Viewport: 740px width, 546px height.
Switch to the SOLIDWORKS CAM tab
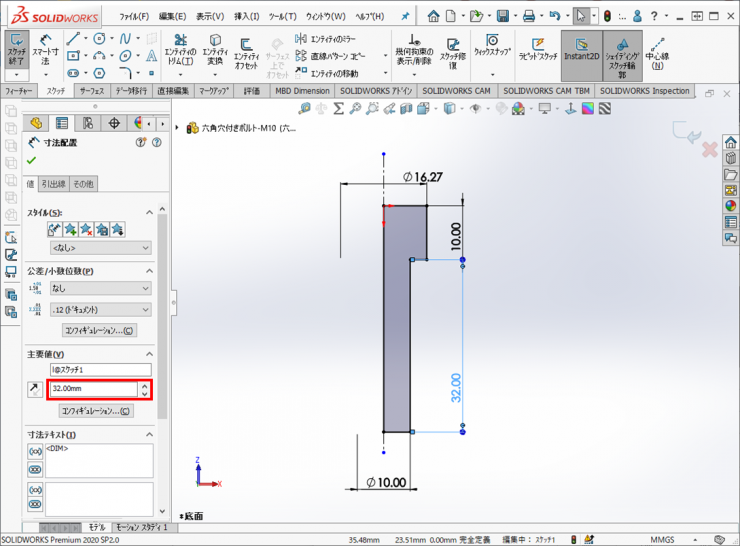coord(457,91)
